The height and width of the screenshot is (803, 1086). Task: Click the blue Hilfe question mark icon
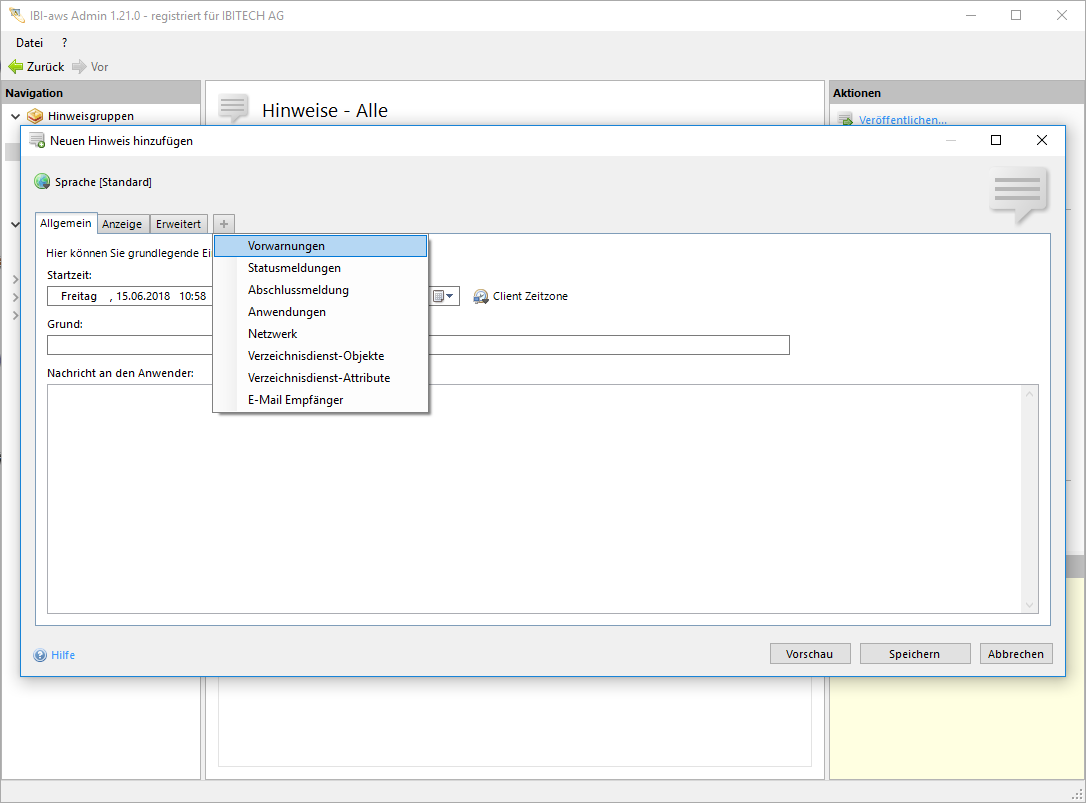click(40, 656)
